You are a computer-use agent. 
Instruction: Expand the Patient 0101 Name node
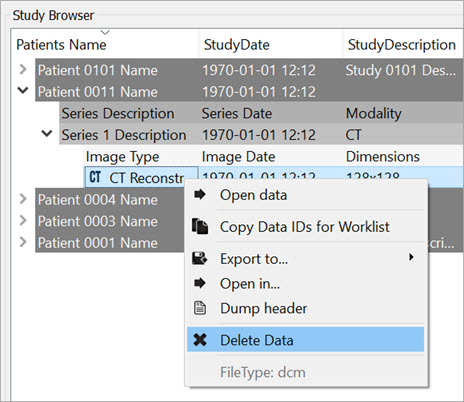click(23, 69)
